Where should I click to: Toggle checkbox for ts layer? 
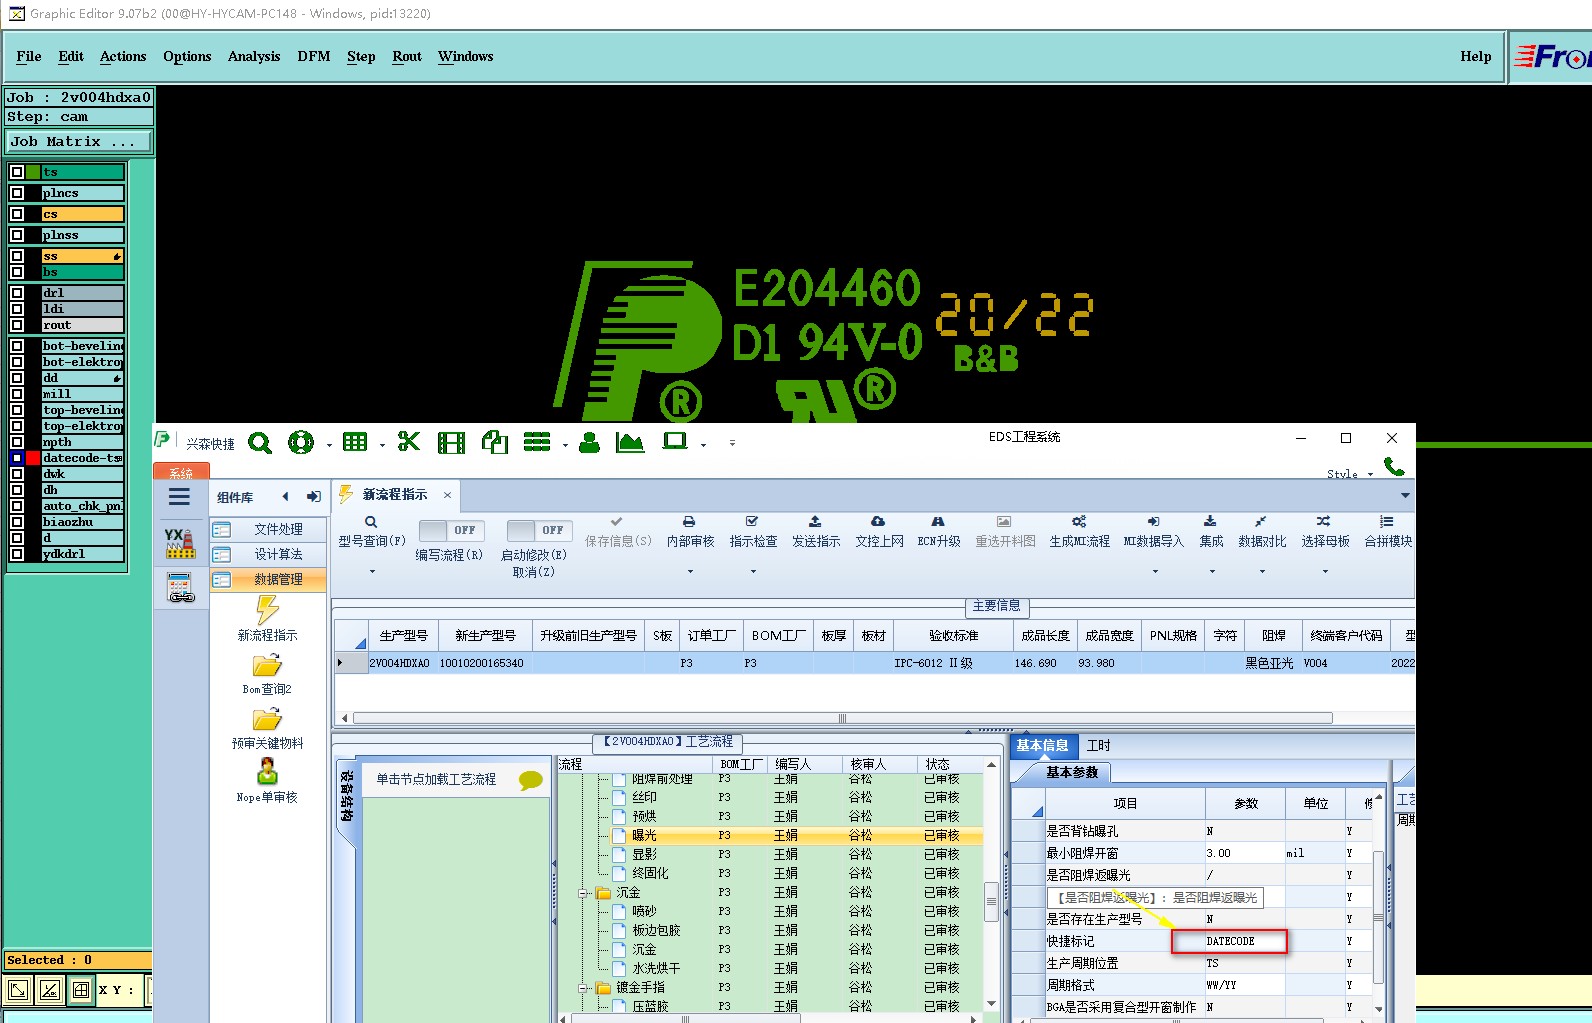coord(17,172)
